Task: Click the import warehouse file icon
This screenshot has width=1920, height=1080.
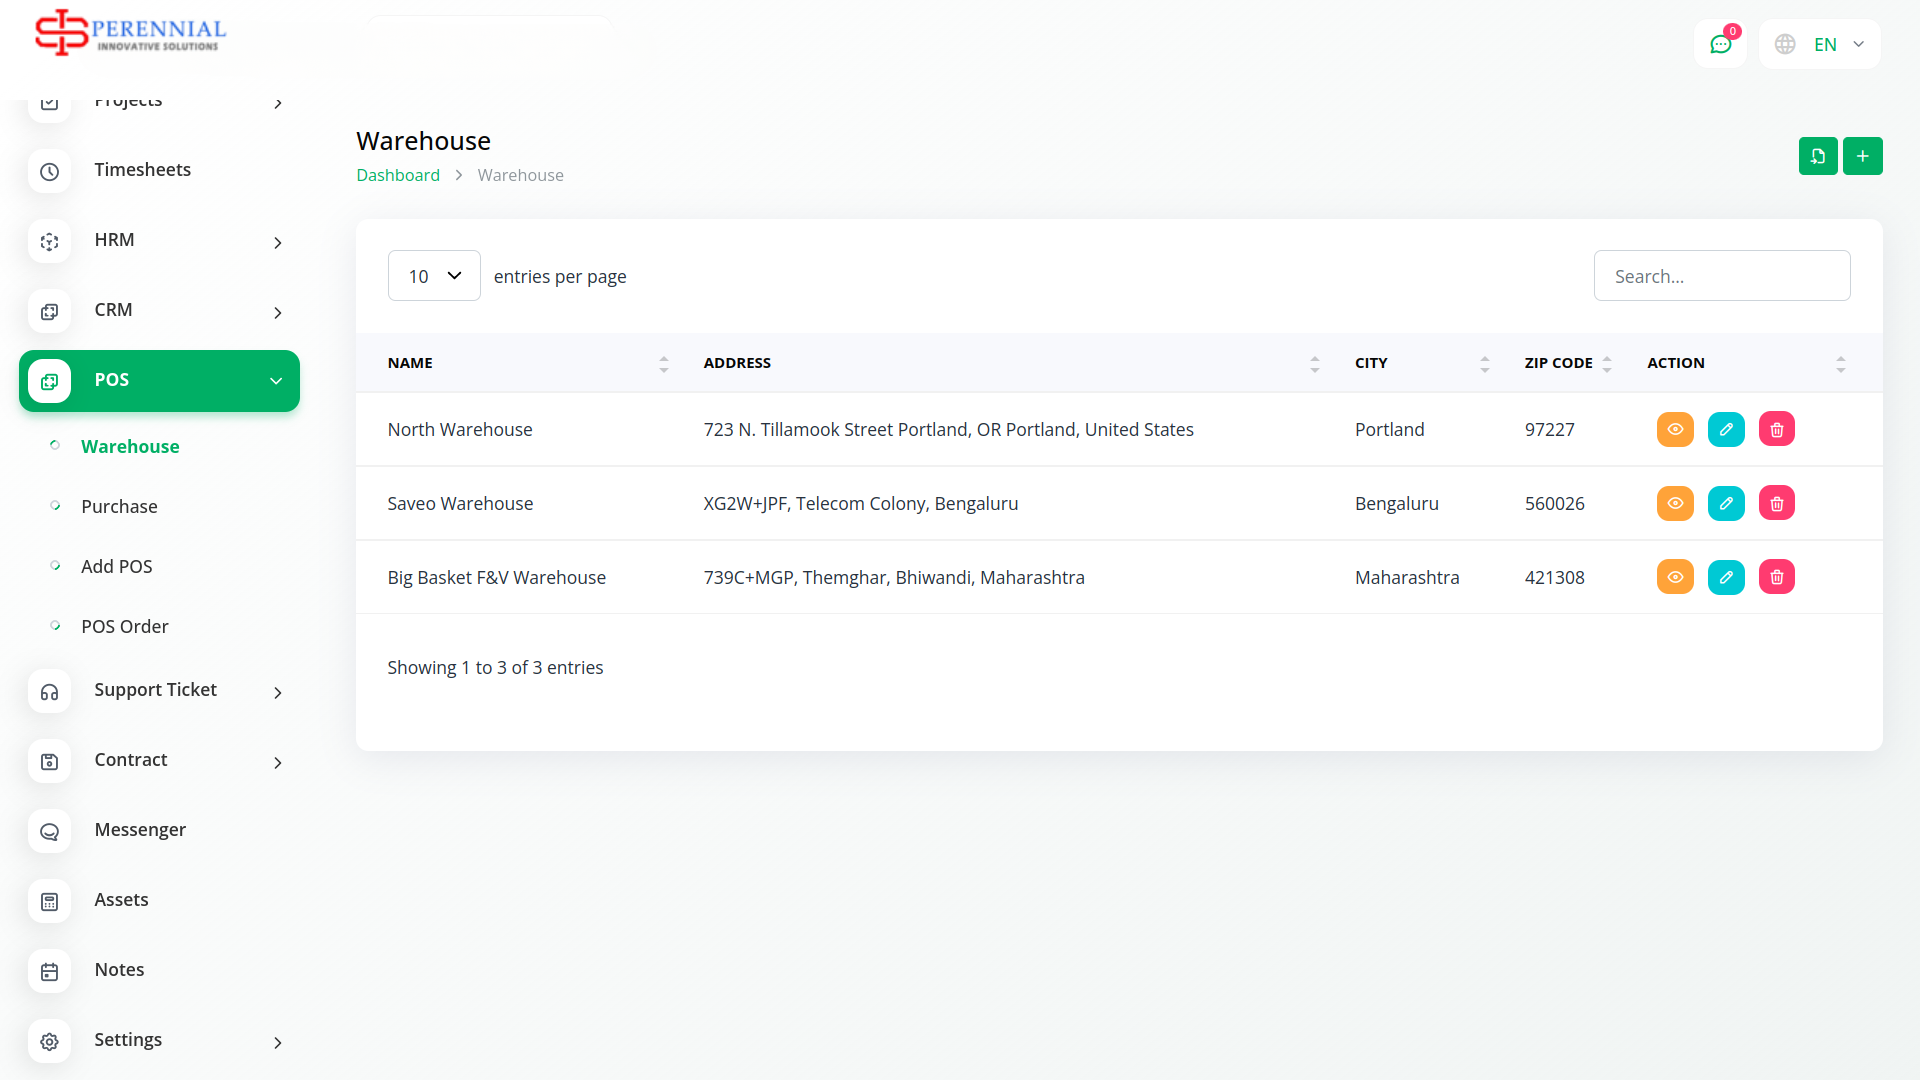Action: [1817, 156]
